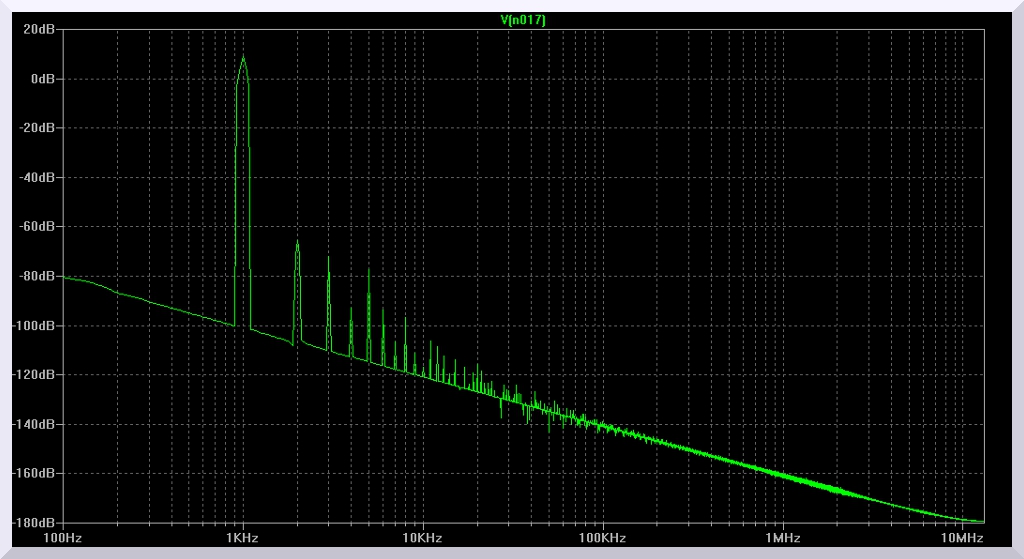Click the 100KHz frequency axis label
Screen dimensions: 1024x559
coord(602,538)
